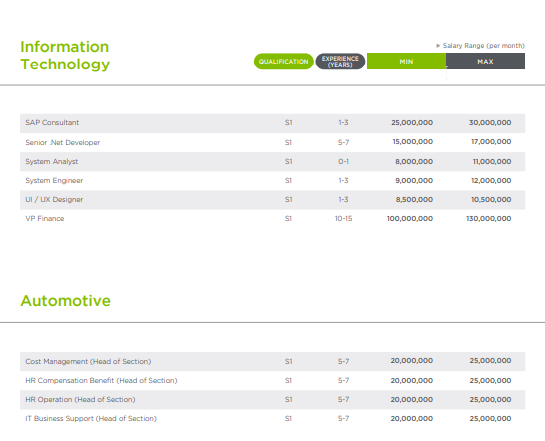Viewport: 545px width, 441px height.
Task: Click the Salary Range (per month) label
Action: [483, 46]
